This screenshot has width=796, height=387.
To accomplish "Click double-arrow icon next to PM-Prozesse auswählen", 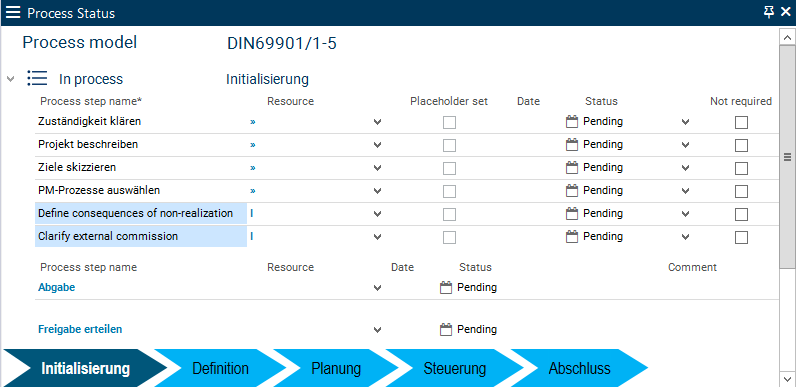I will point(253,190).
